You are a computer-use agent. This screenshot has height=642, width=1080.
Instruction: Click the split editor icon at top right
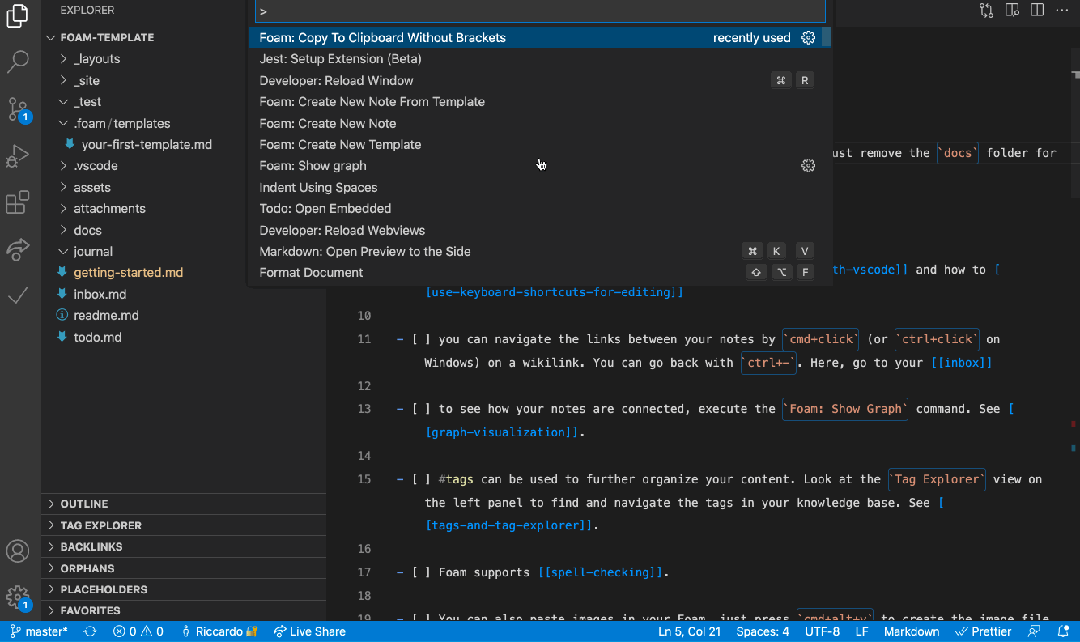(1037, 10)
